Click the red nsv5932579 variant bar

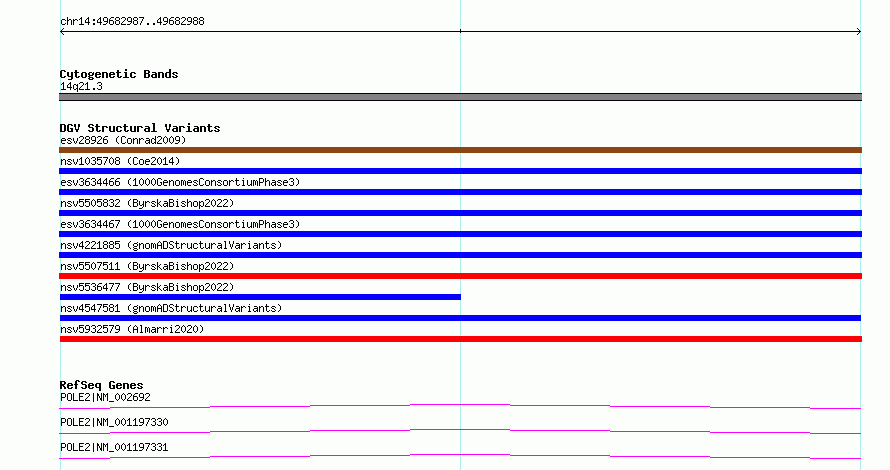pyautogui.click(x=460, y=339)
